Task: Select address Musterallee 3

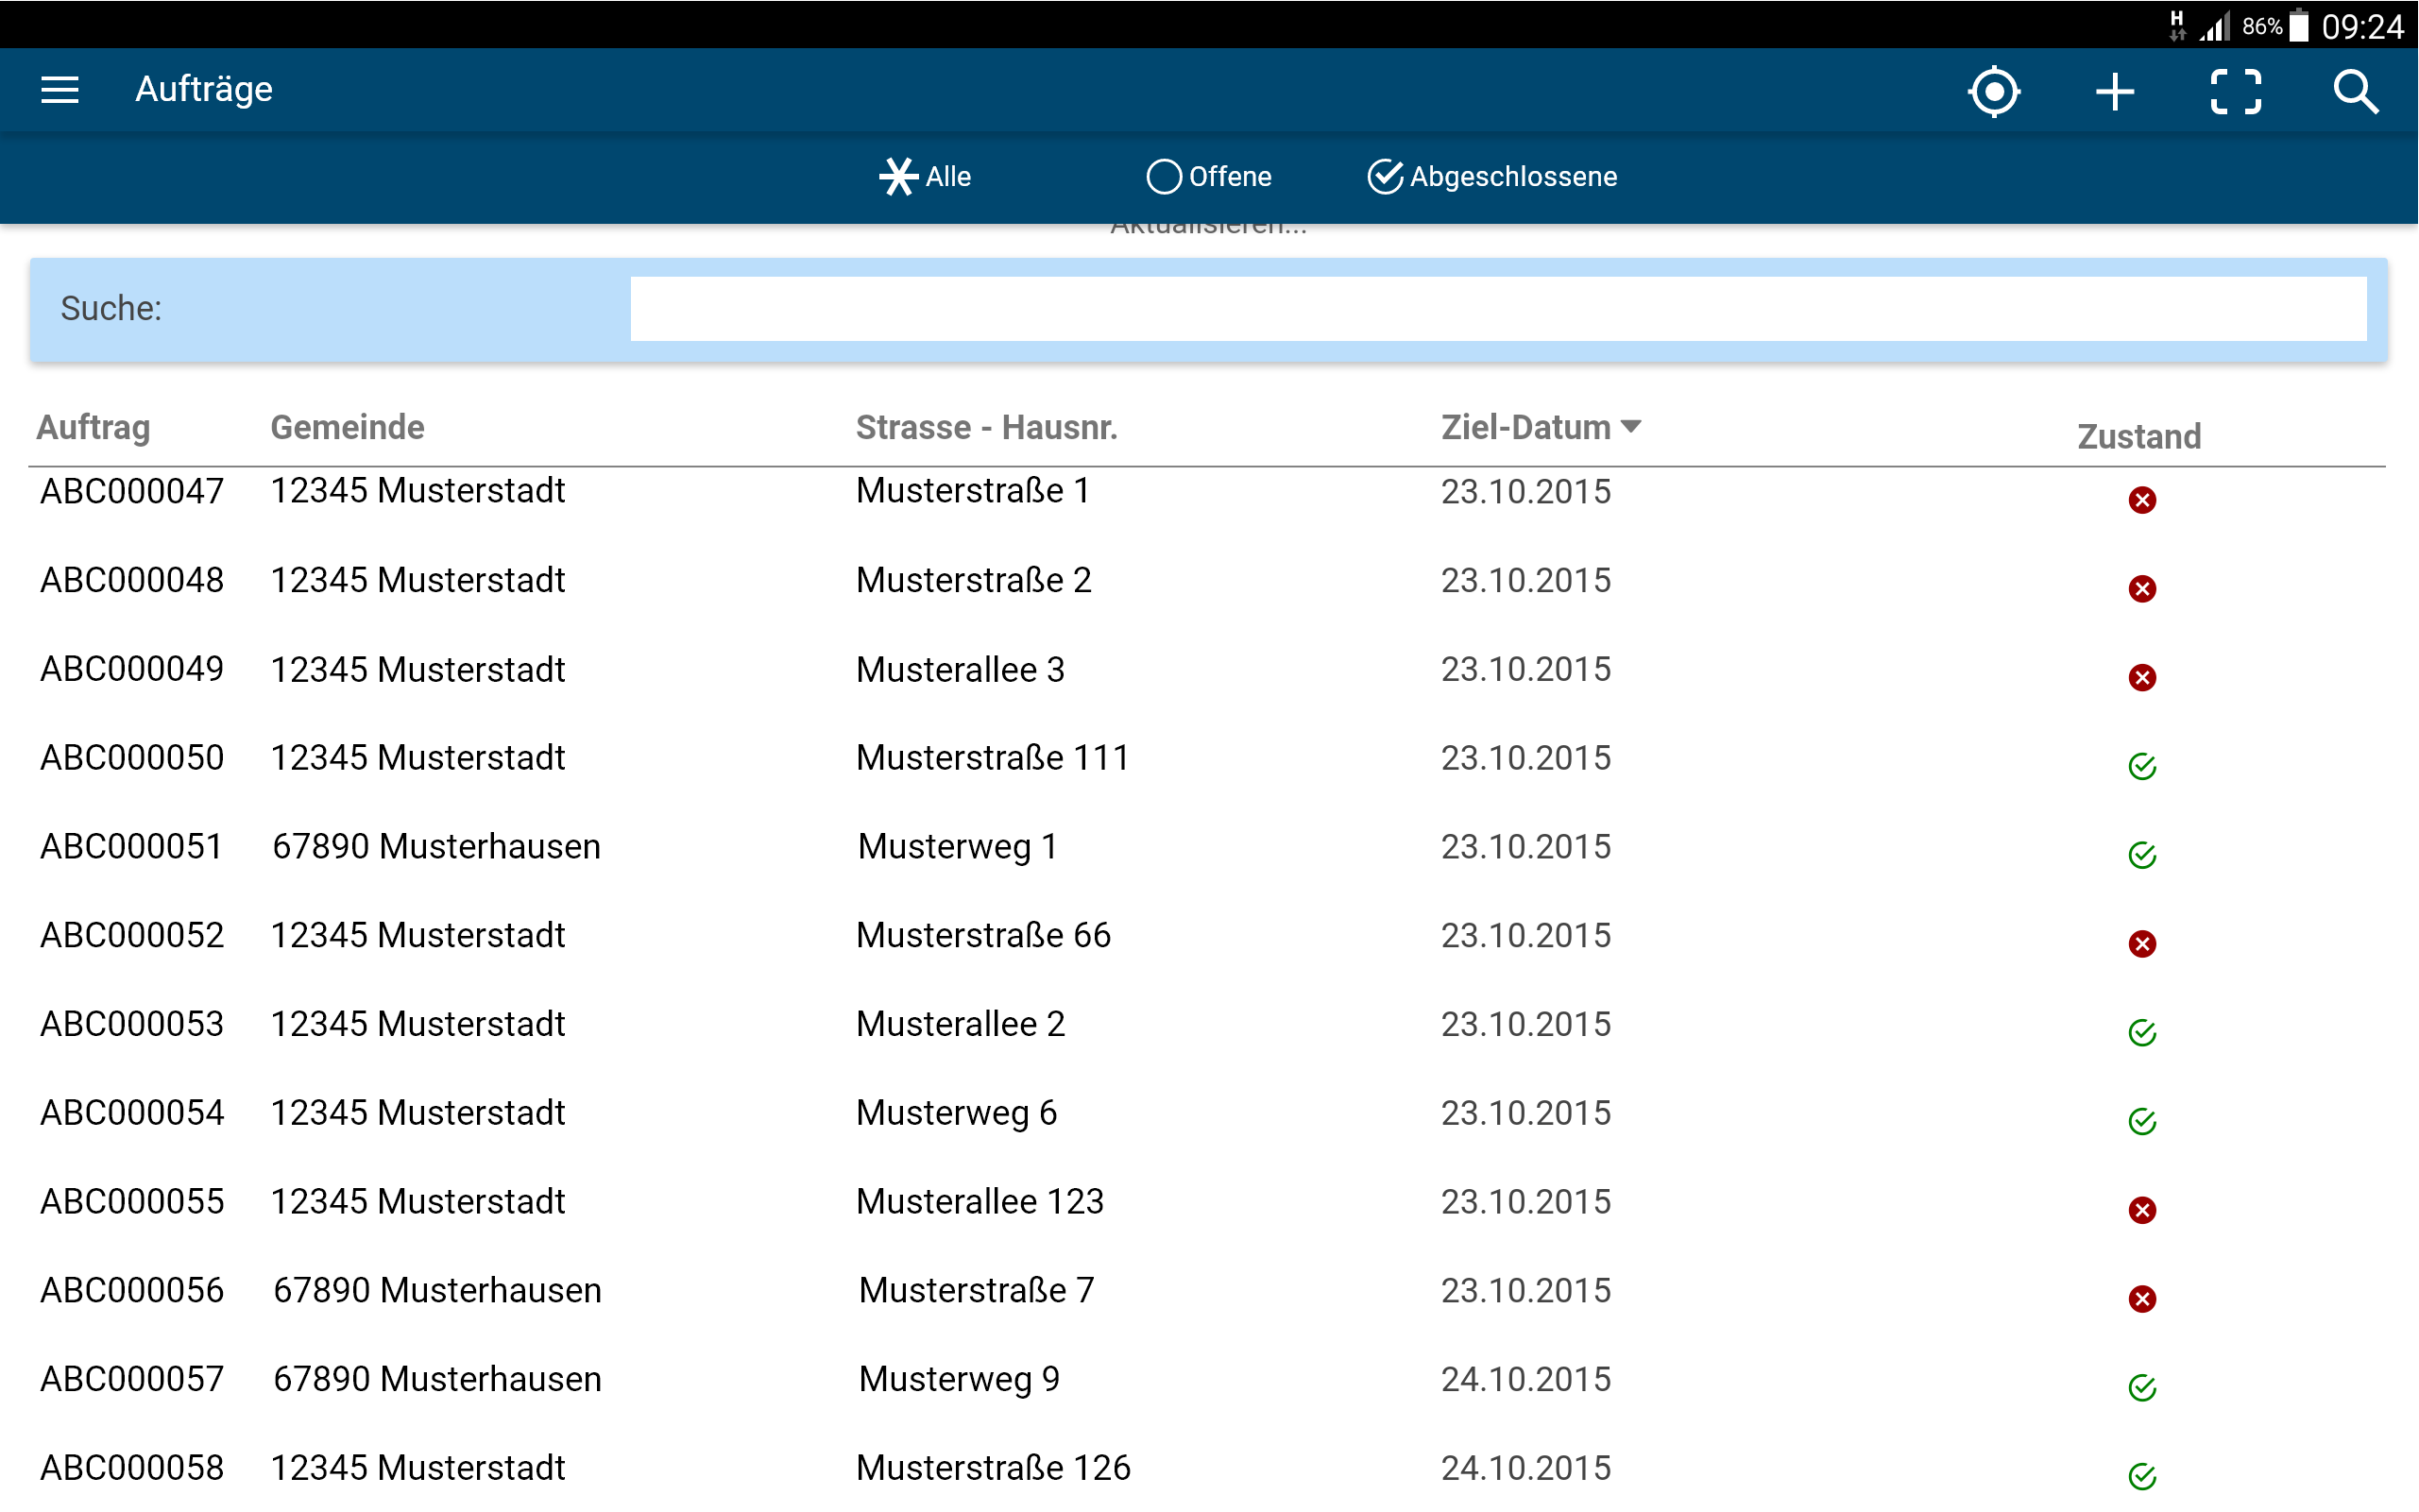Action: click(961, 669)
